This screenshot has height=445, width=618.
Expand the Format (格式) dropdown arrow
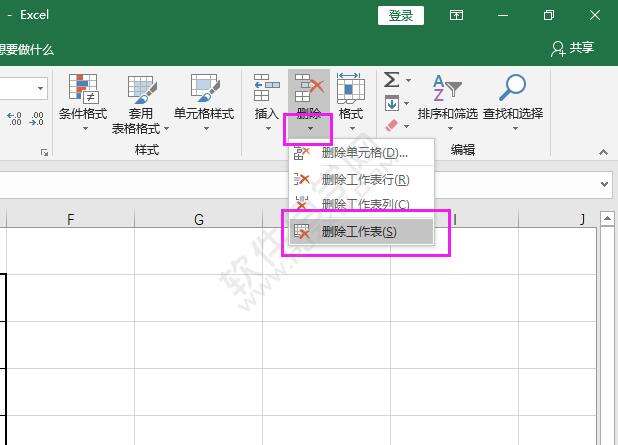352,128
